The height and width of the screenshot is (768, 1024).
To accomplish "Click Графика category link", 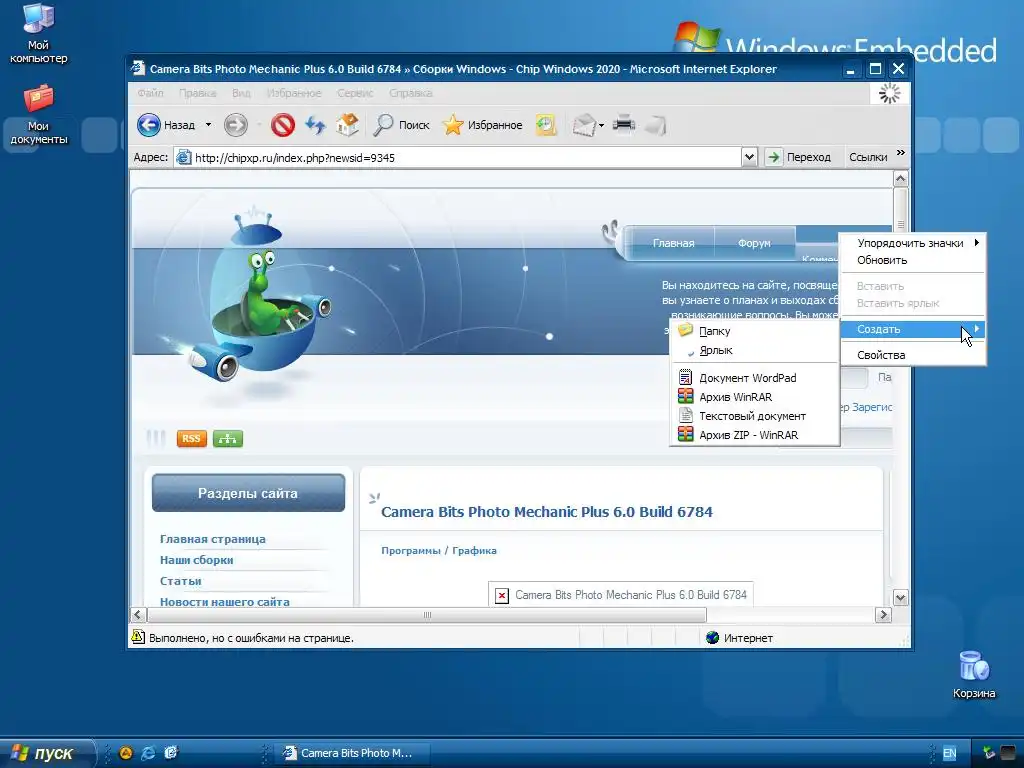I will (474, 551).
